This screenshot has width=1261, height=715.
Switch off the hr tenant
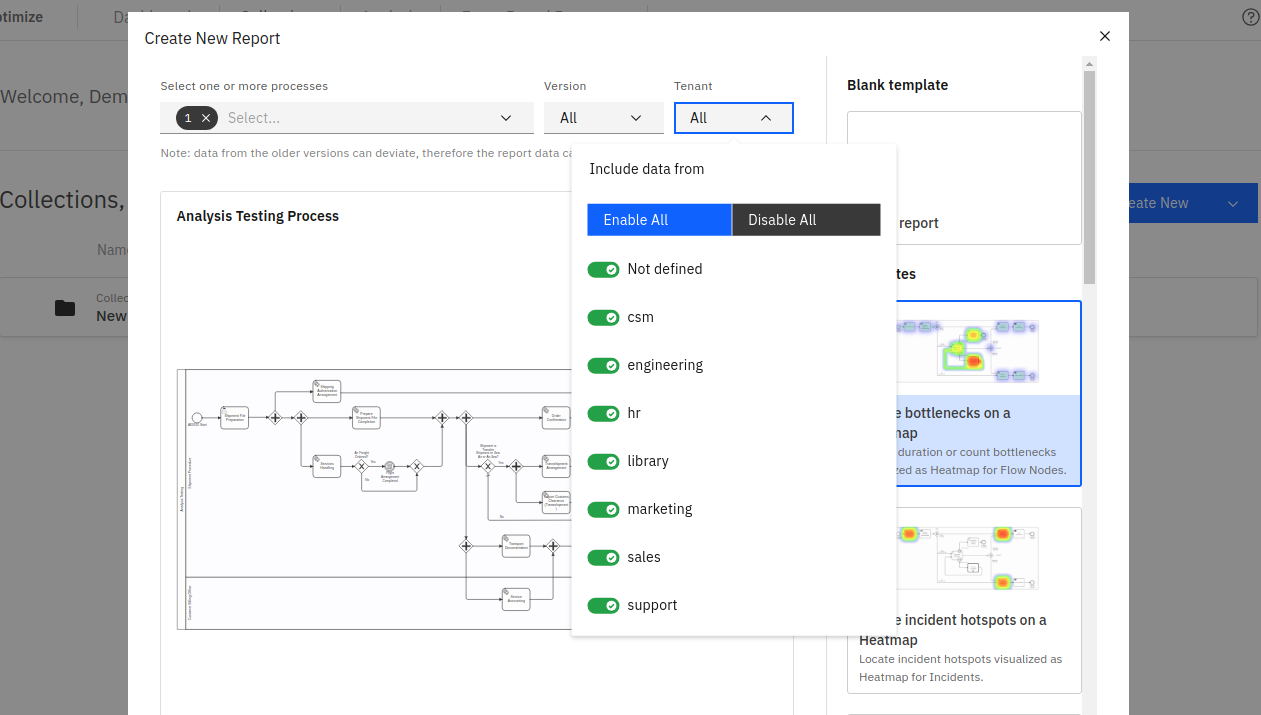coord(603,414)
